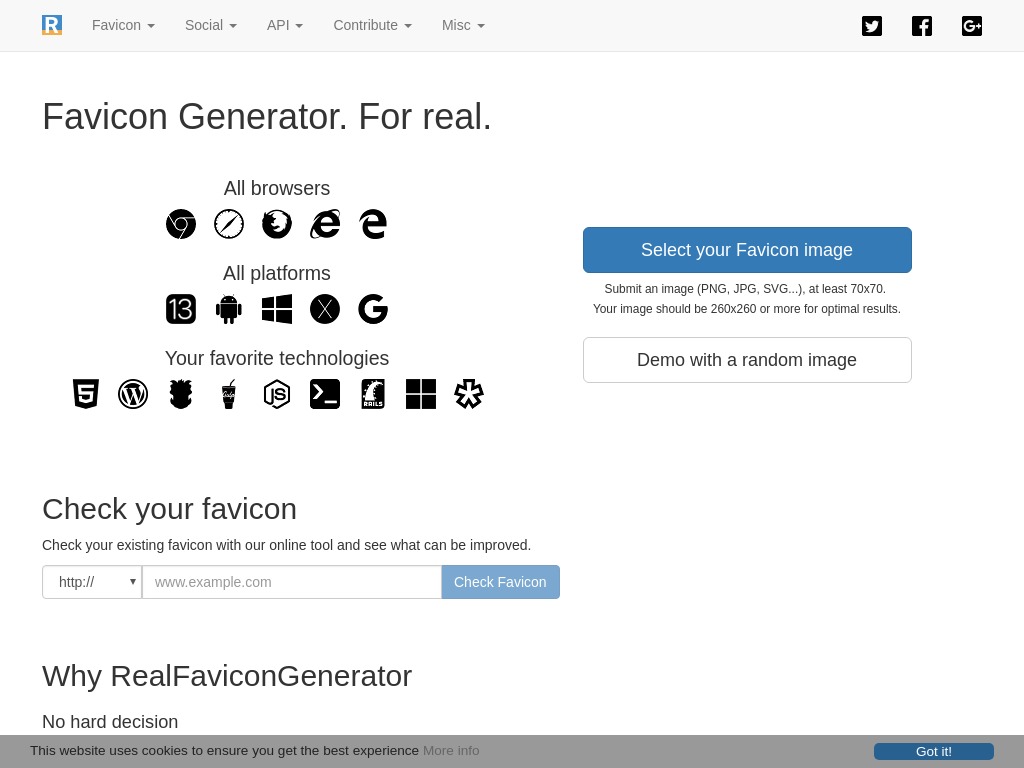Click the HTML5 technology icon

(86, 394)
